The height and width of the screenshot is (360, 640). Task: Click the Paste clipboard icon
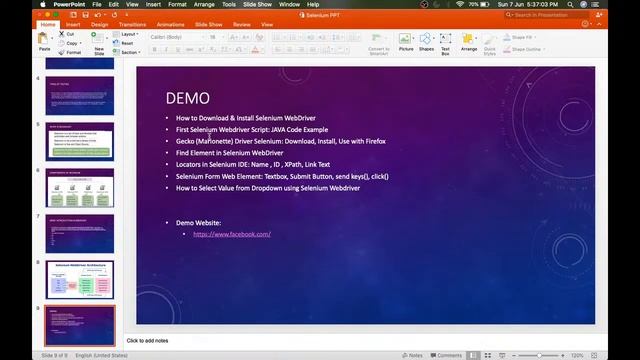pyautogui.click(x=42, y=39)
